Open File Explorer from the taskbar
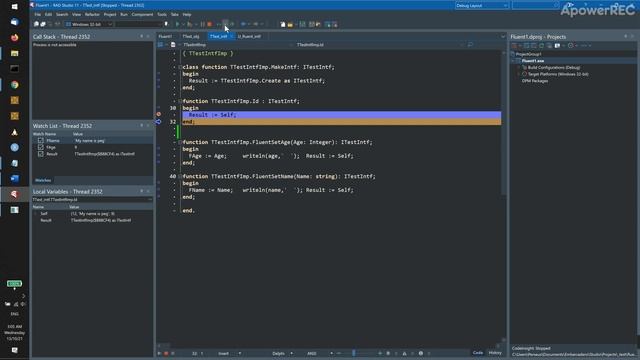The height and width of the screenshot is (360, 640). click(x=14, y=53)
